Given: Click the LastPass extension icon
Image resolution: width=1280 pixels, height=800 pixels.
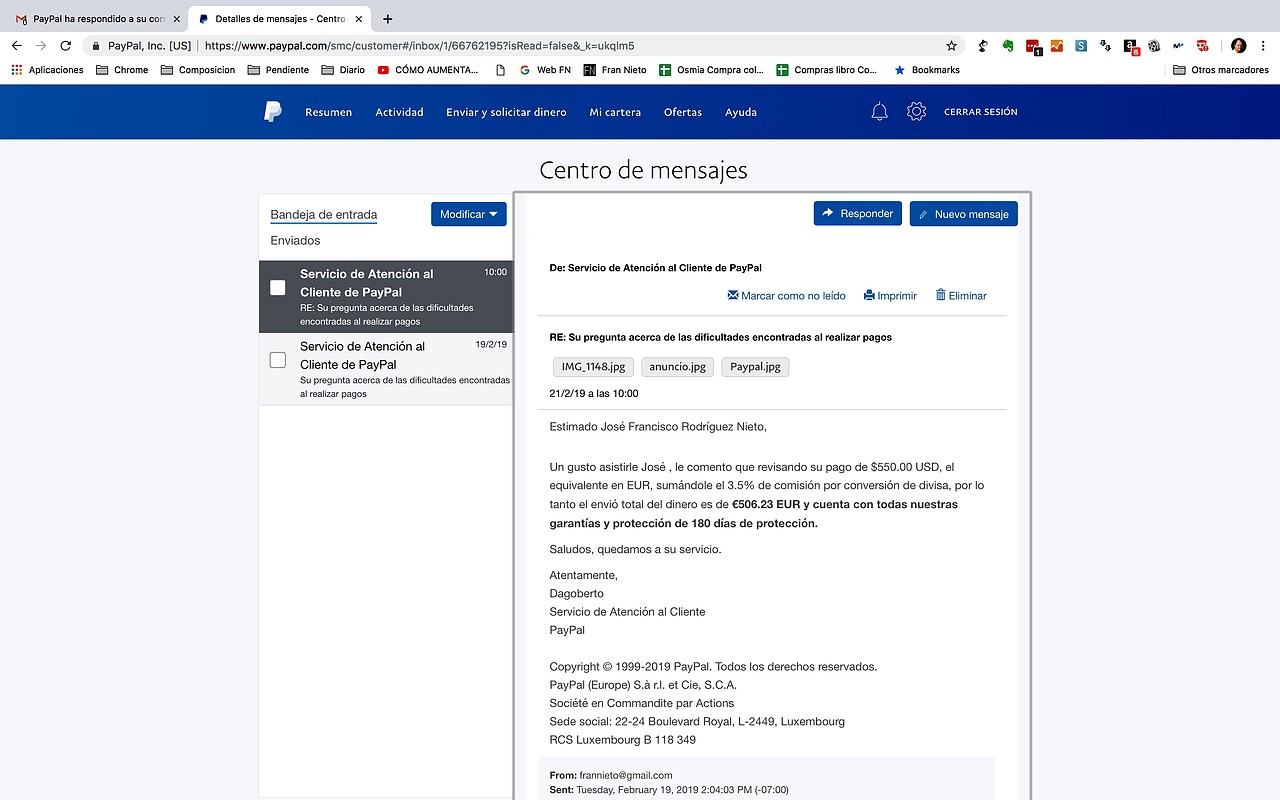Looking at the screenshot, I should [1033, 46].
